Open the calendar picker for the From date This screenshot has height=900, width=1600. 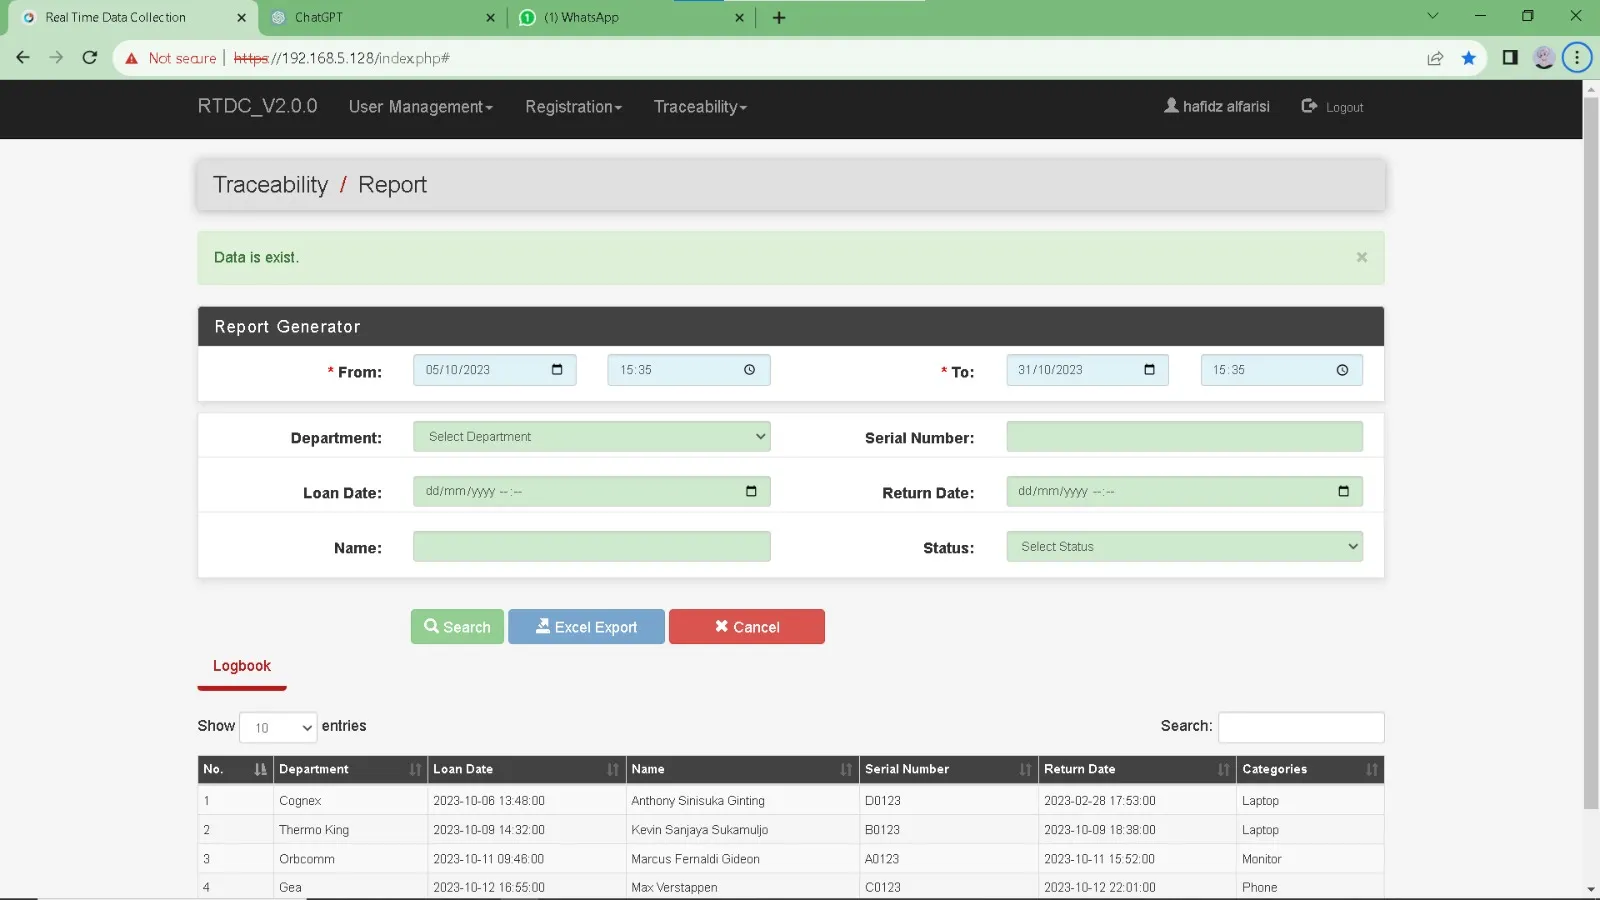[x=557, y=369]
